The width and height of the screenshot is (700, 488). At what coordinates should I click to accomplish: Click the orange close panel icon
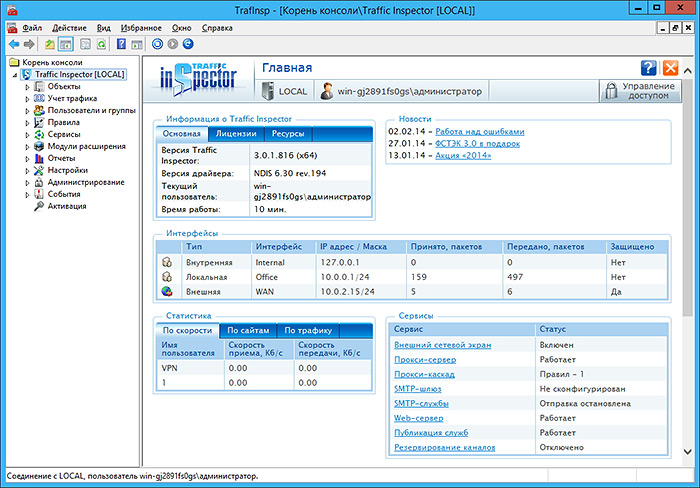(x=671, y=68)
